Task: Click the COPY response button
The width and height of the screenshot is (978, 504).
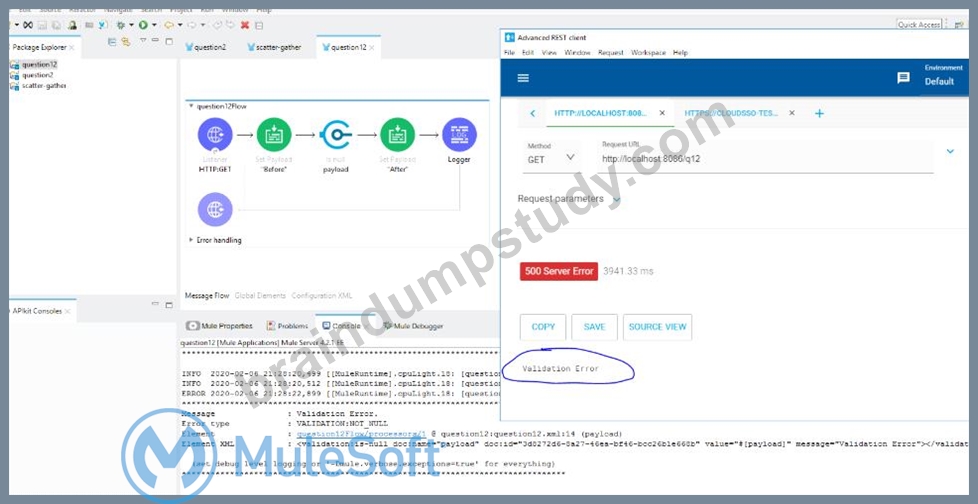Action: (543, 327)
